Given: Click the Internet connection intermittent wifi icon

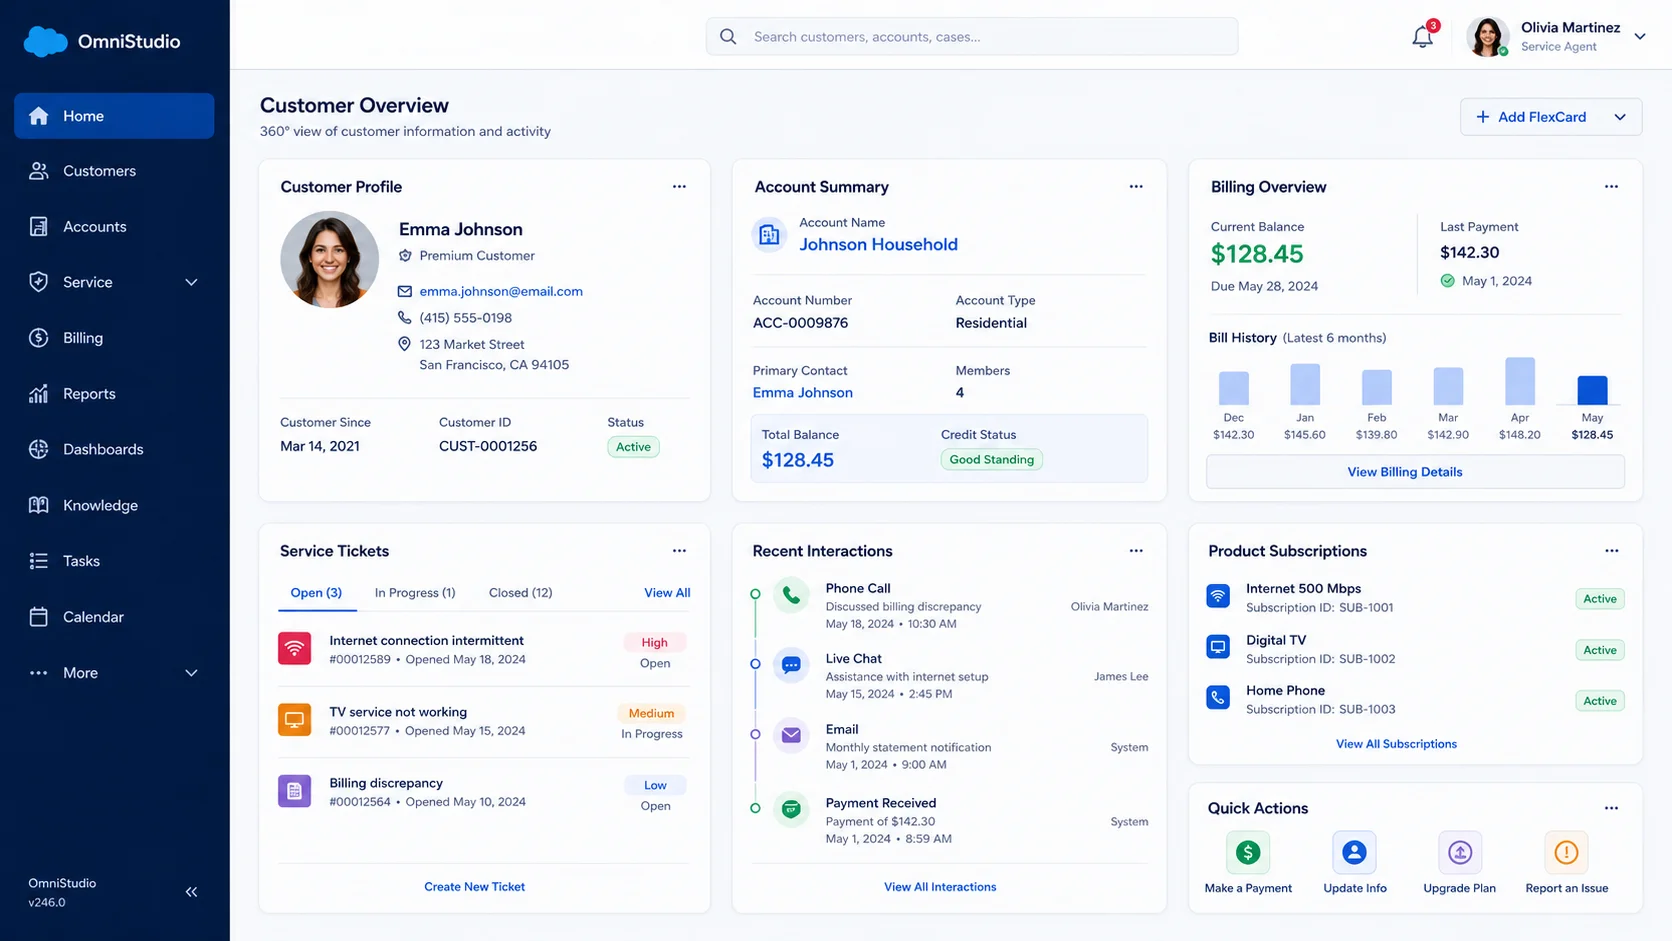Looking at the screenshot, I should tap(294, 649).
